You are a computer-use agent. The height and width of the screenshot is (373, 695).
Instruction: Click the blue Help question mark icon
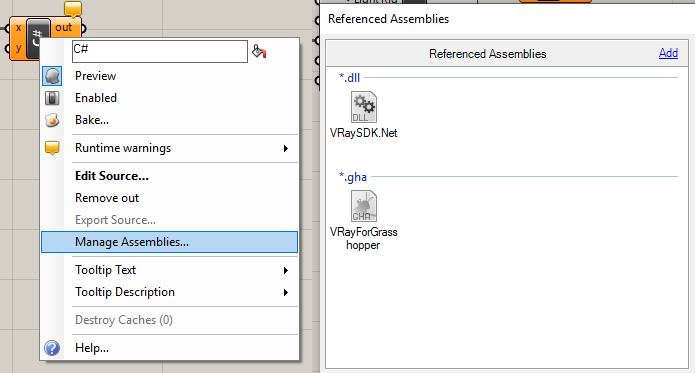click(x=52, y=348)
